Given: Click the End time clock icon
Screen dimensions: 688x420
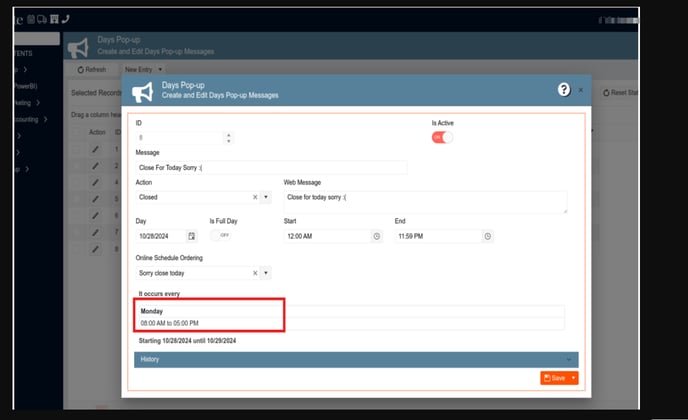Looking at the screenshot, I should (x=487, y=236).
